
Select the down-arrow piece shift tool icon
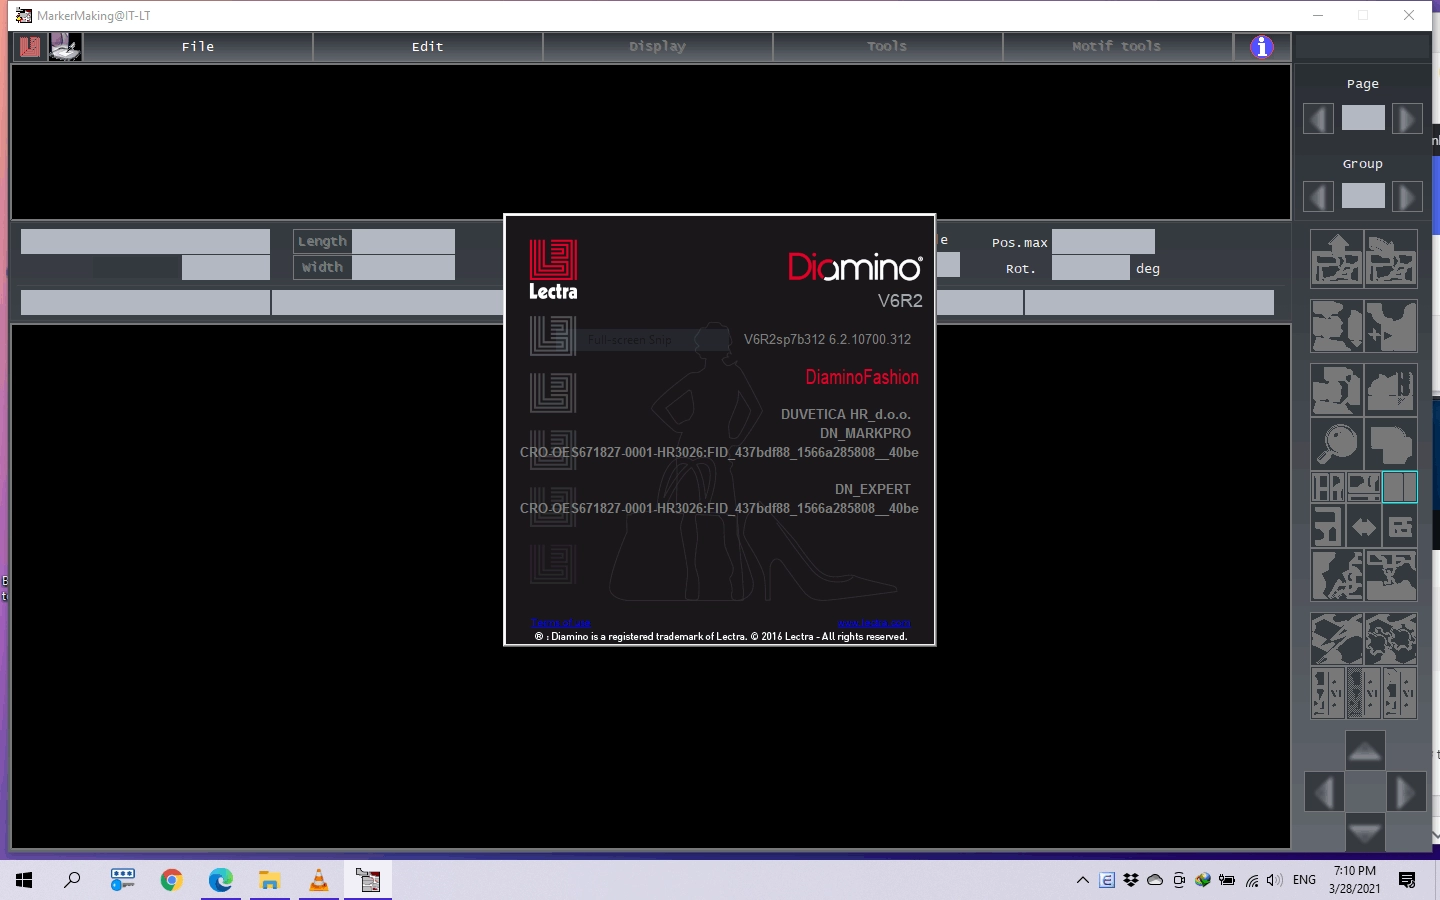click(1337, 326)
